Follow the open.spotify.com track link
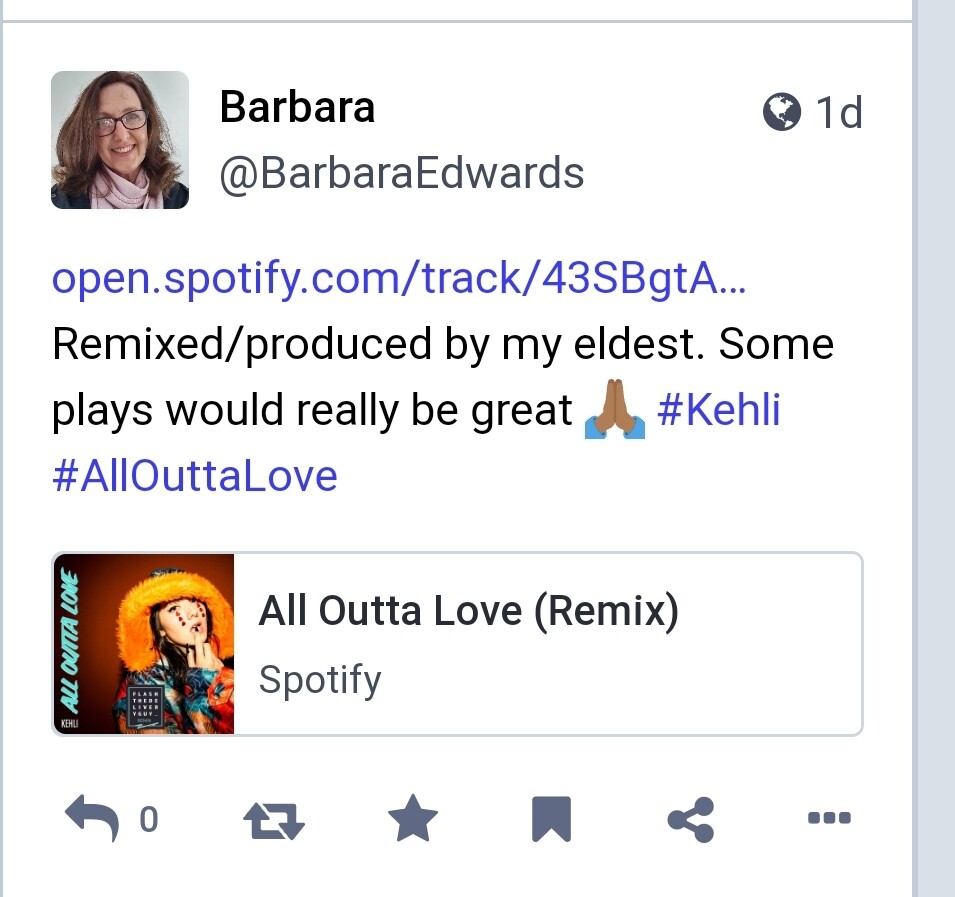The height and width of the screenshot is (897, 955). tap(398, 280)
